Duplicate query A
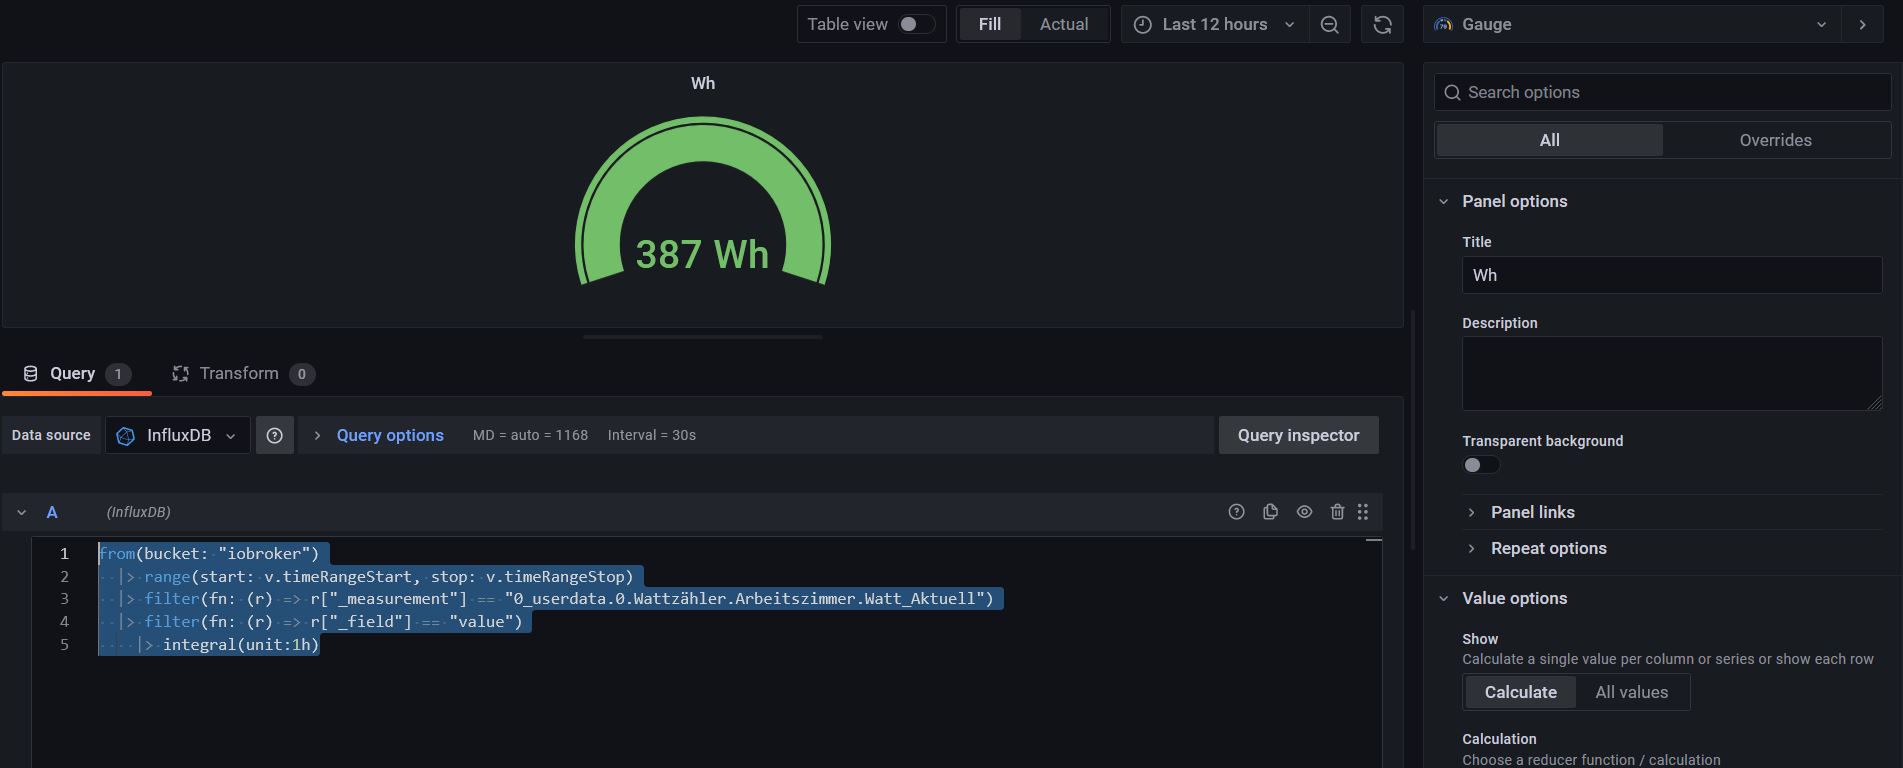The width and height of the screenshot is (1903, 768). pos(1270,512)
